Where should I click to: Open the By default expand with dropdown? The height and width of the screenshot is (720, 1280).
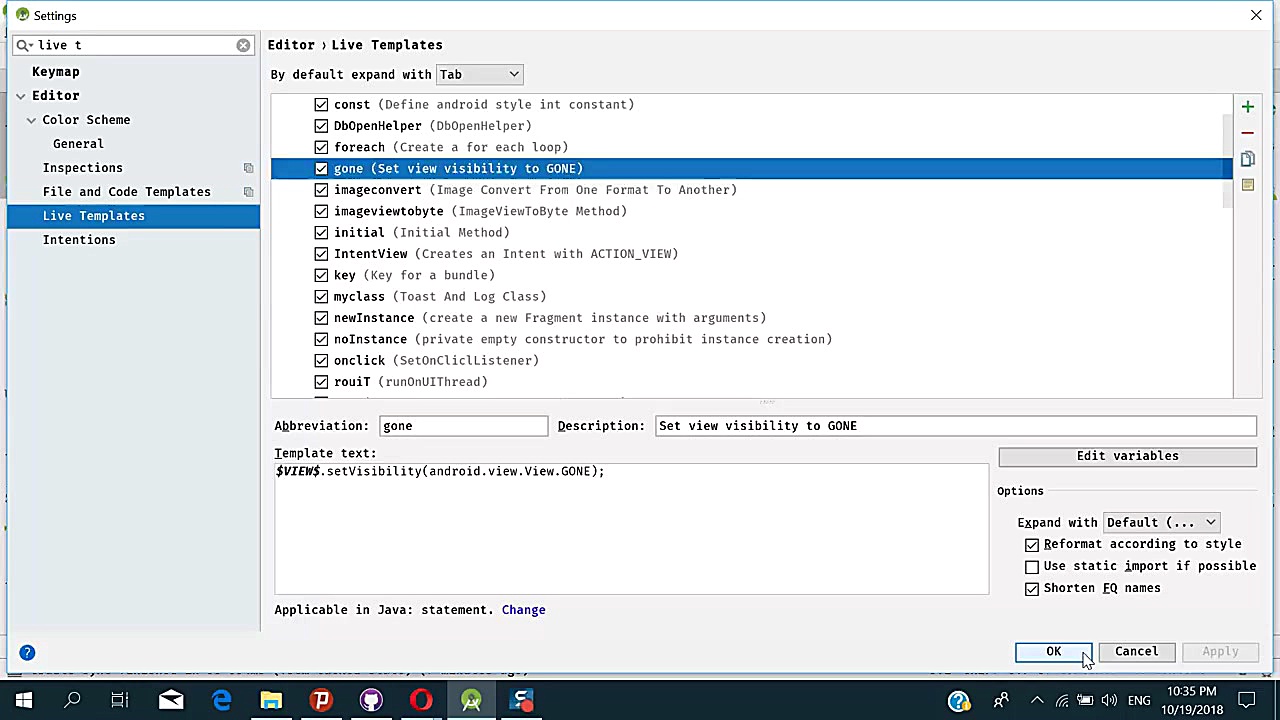pos(479,74)
